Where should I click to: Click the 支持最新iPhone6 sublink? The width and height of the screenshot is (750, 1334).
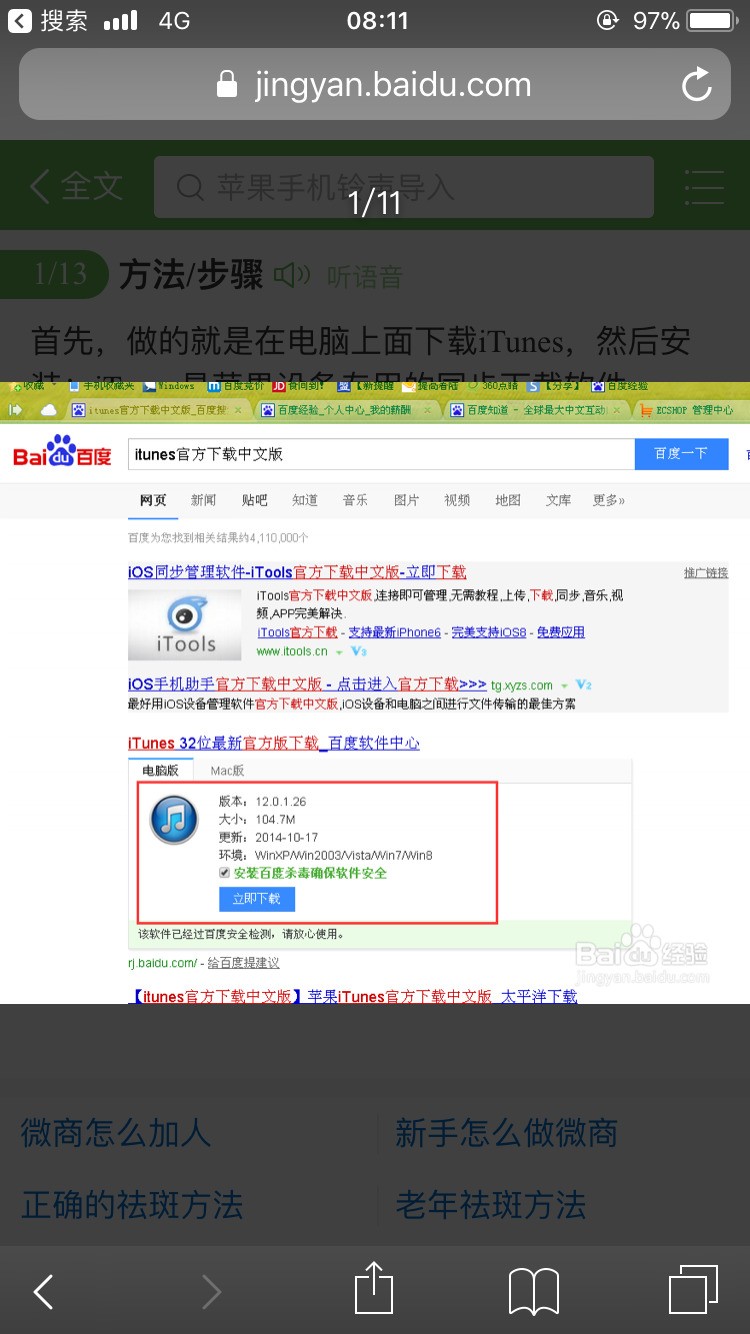(x=394, y=632)
